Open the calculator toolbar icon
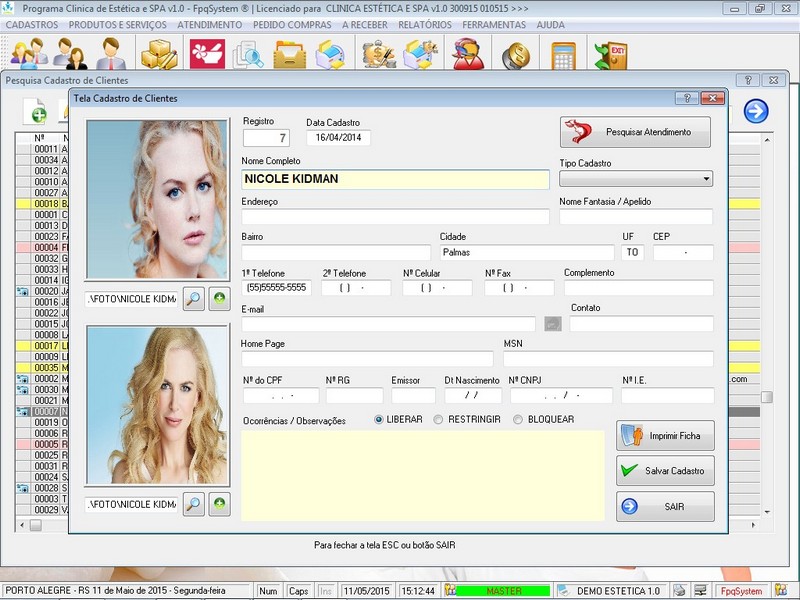This screenshot has width=800, height=600. [x=564, y=53]
